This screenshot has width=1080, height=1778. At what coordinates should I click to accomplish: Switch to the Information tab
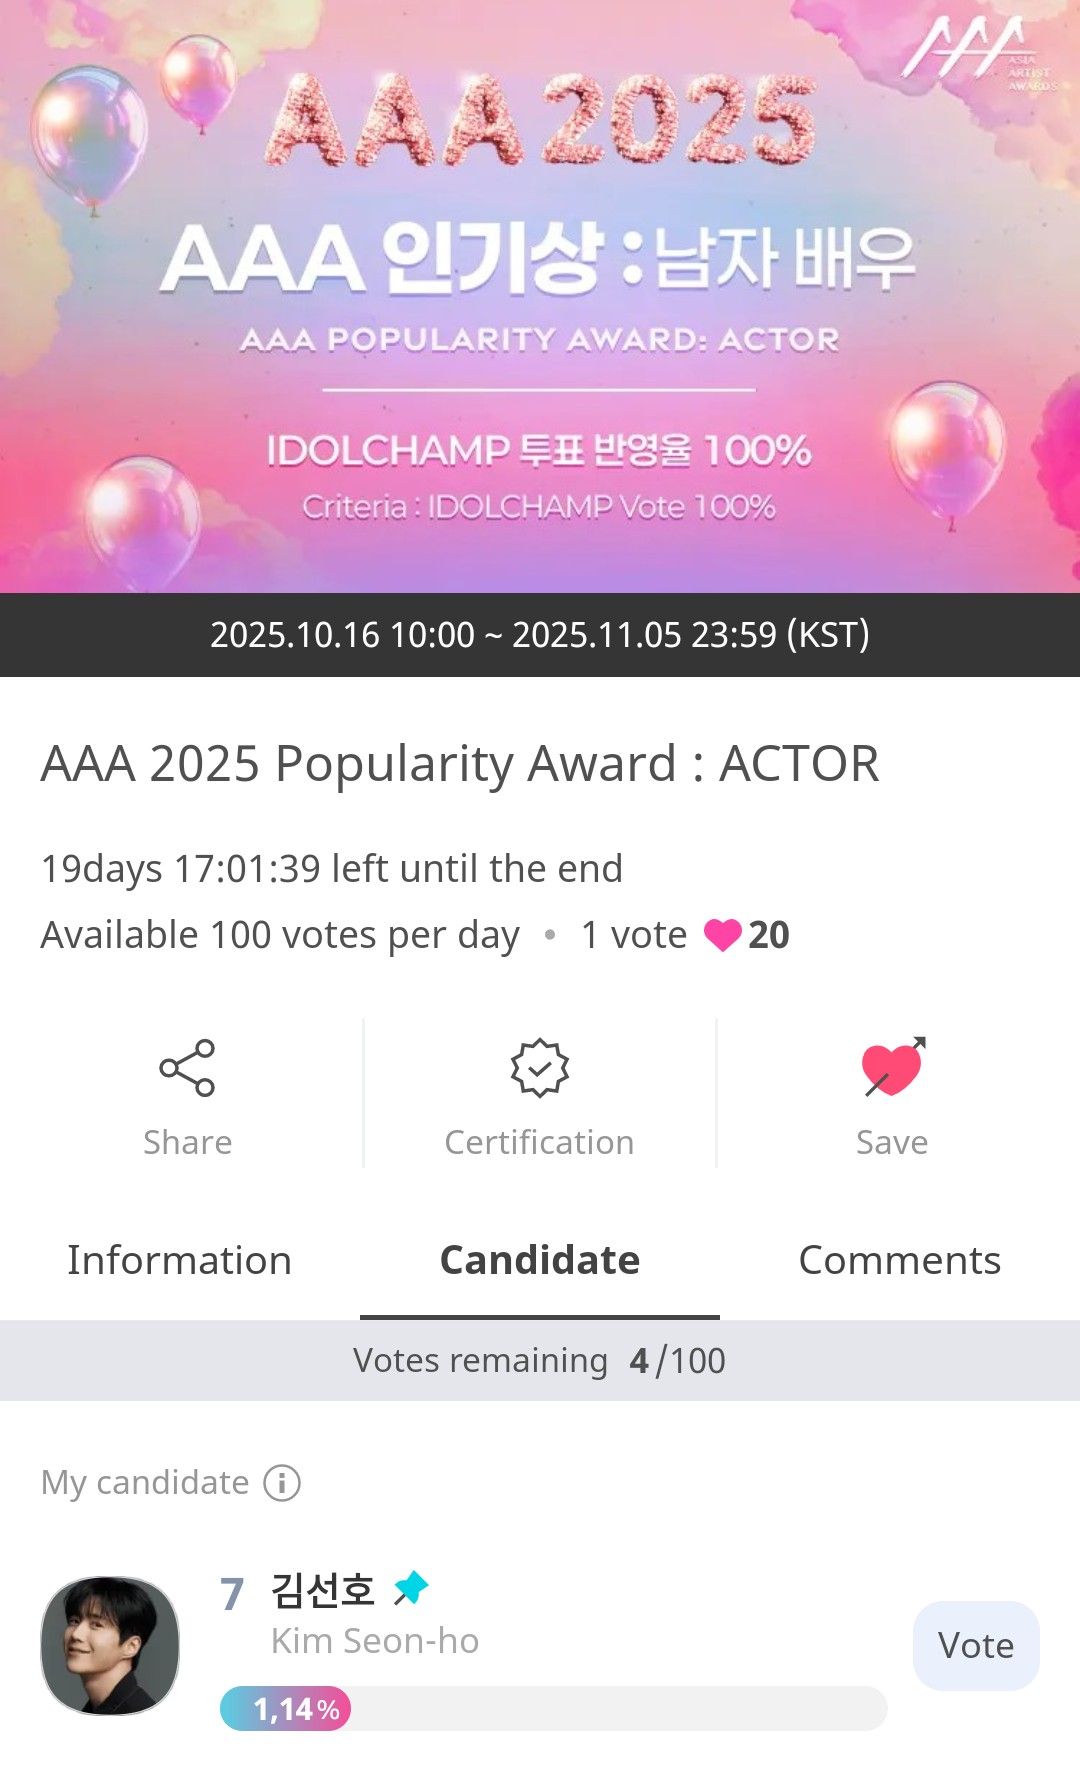click(180, 1260)
